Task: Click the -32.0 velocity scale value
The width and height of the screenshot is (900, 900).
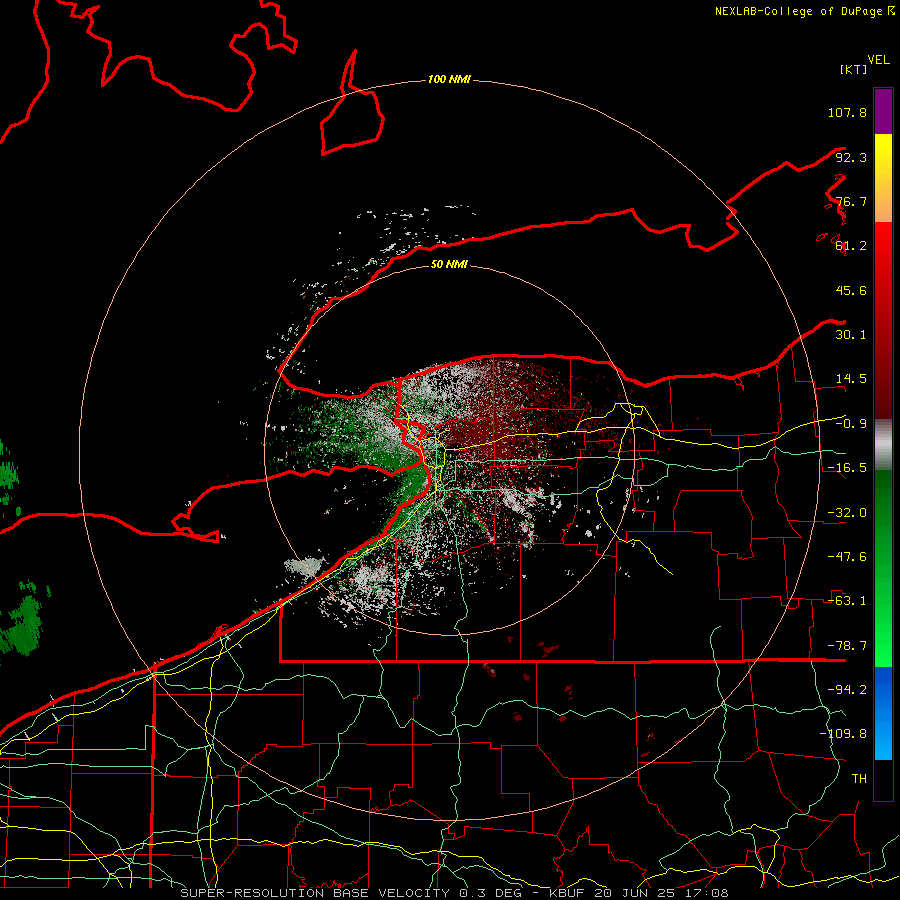Action: 847,513
